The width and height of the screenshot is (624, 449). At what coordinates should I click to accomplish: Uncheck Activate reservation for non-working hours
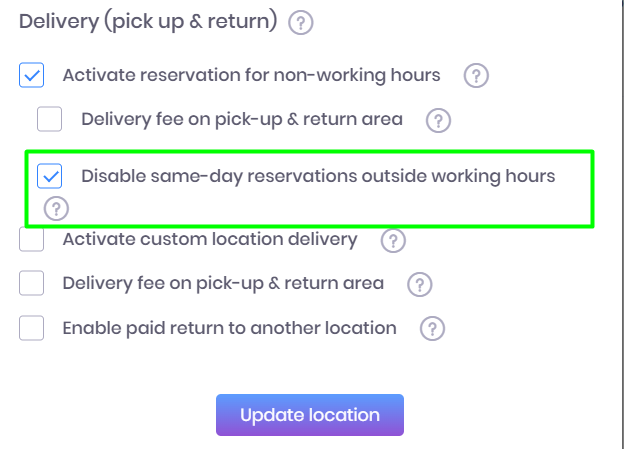pos(32,75)
